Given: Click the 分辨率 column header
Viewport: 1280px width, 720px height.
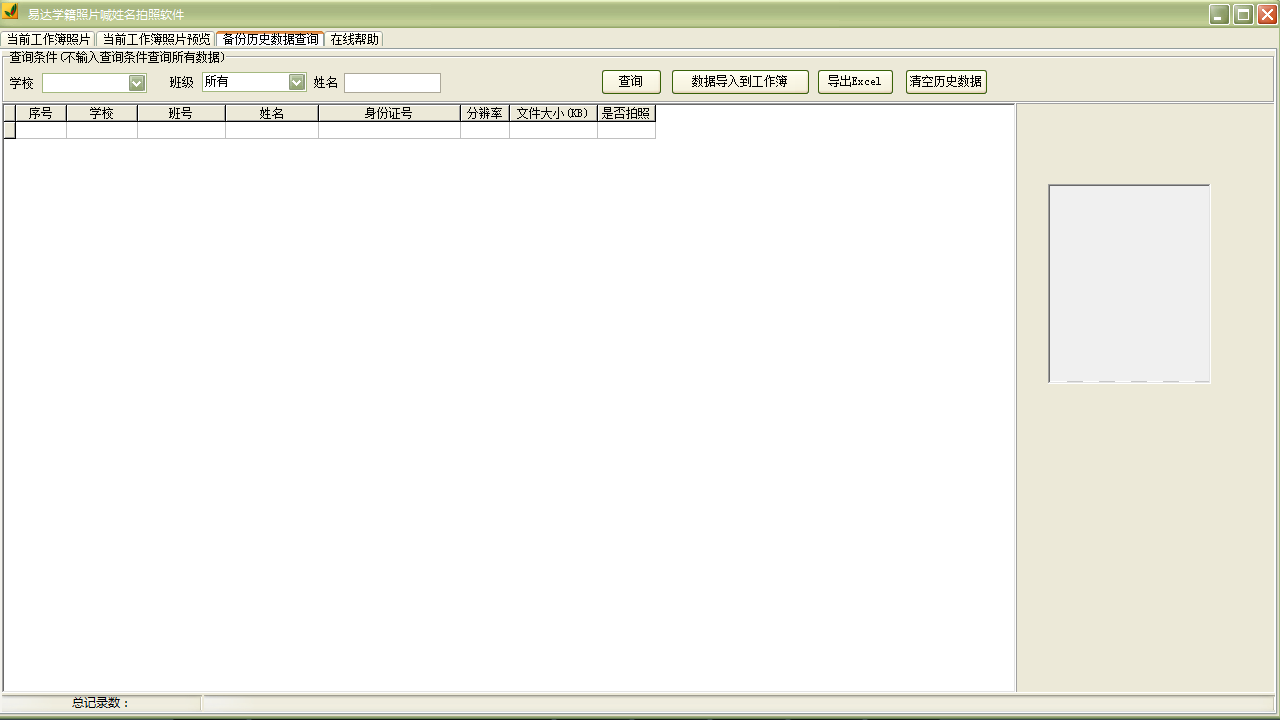Looking at the screenshot, I should pos(484,113).
